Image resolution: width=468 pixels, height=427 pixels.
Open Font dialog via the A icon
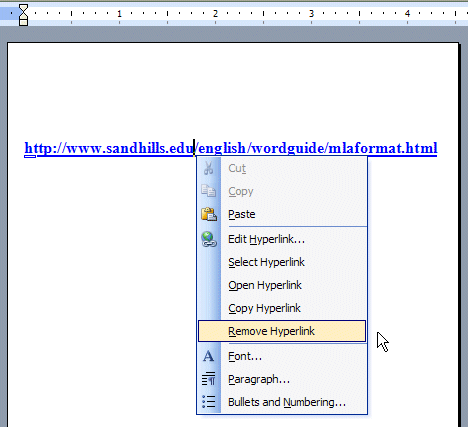click(209, 356)
